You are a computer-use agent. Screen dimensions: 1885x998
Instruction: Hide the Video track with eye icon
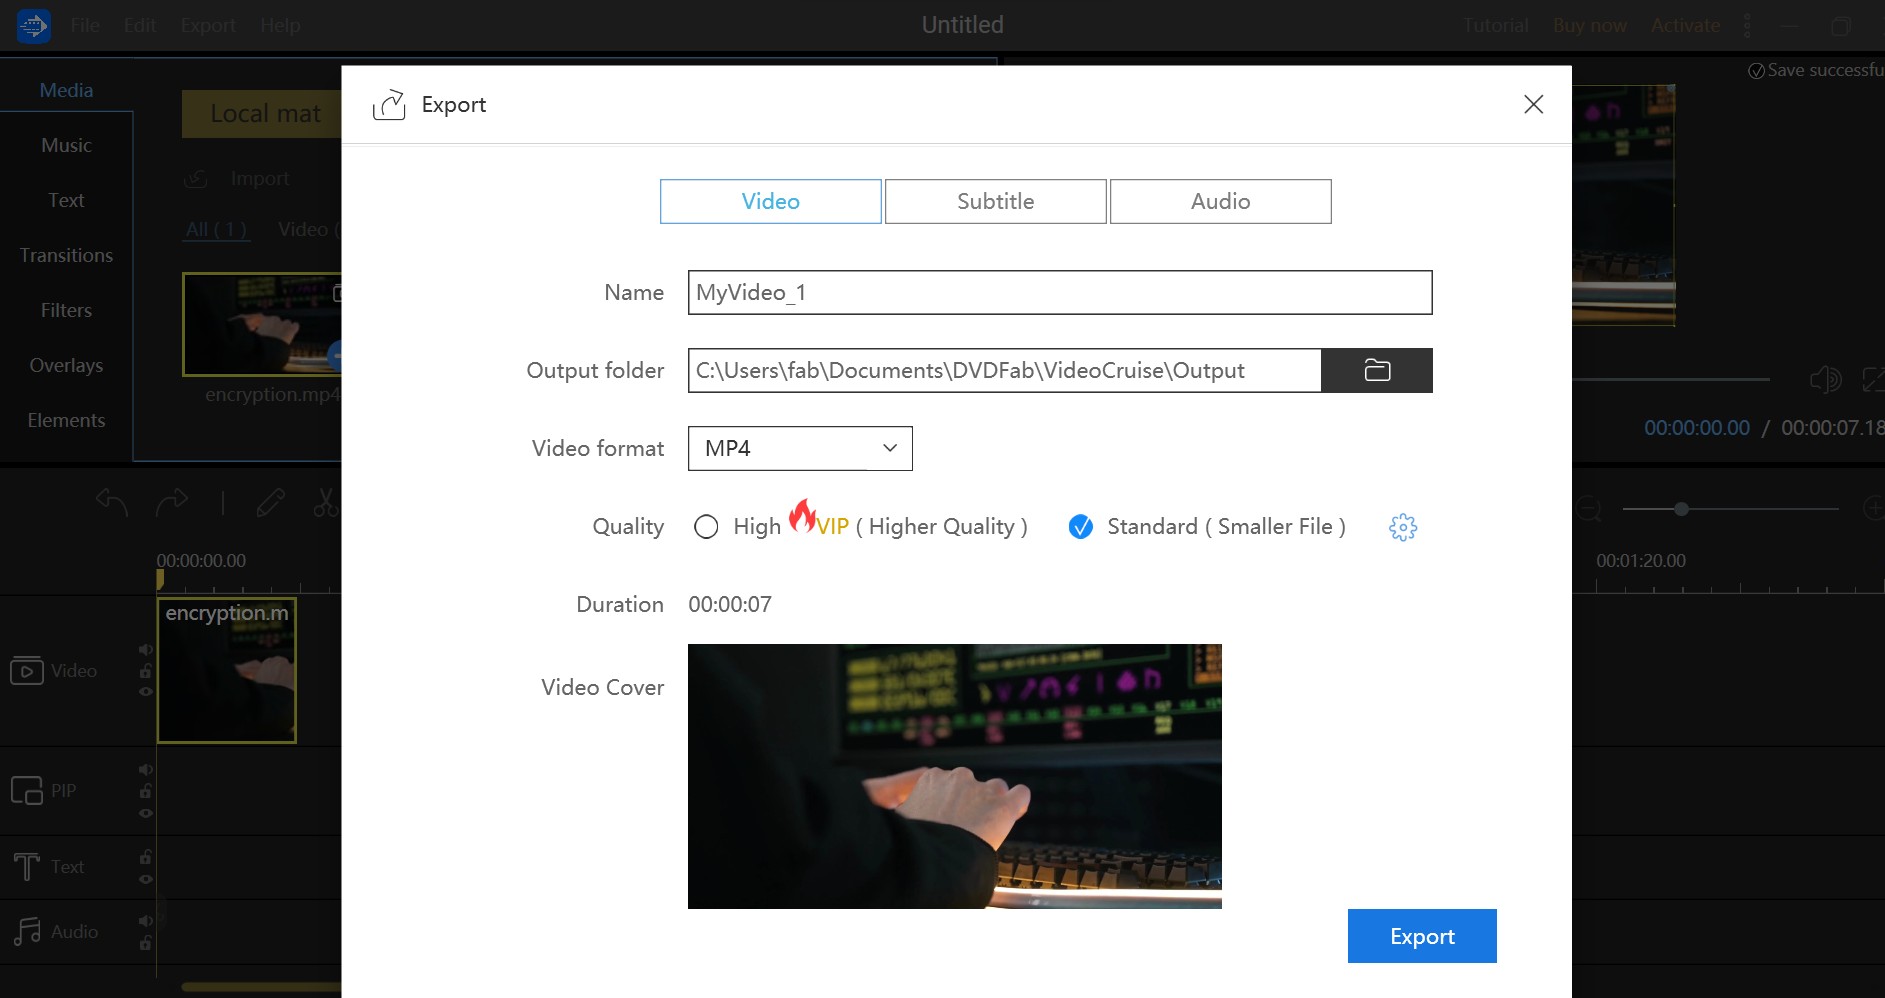146,692
